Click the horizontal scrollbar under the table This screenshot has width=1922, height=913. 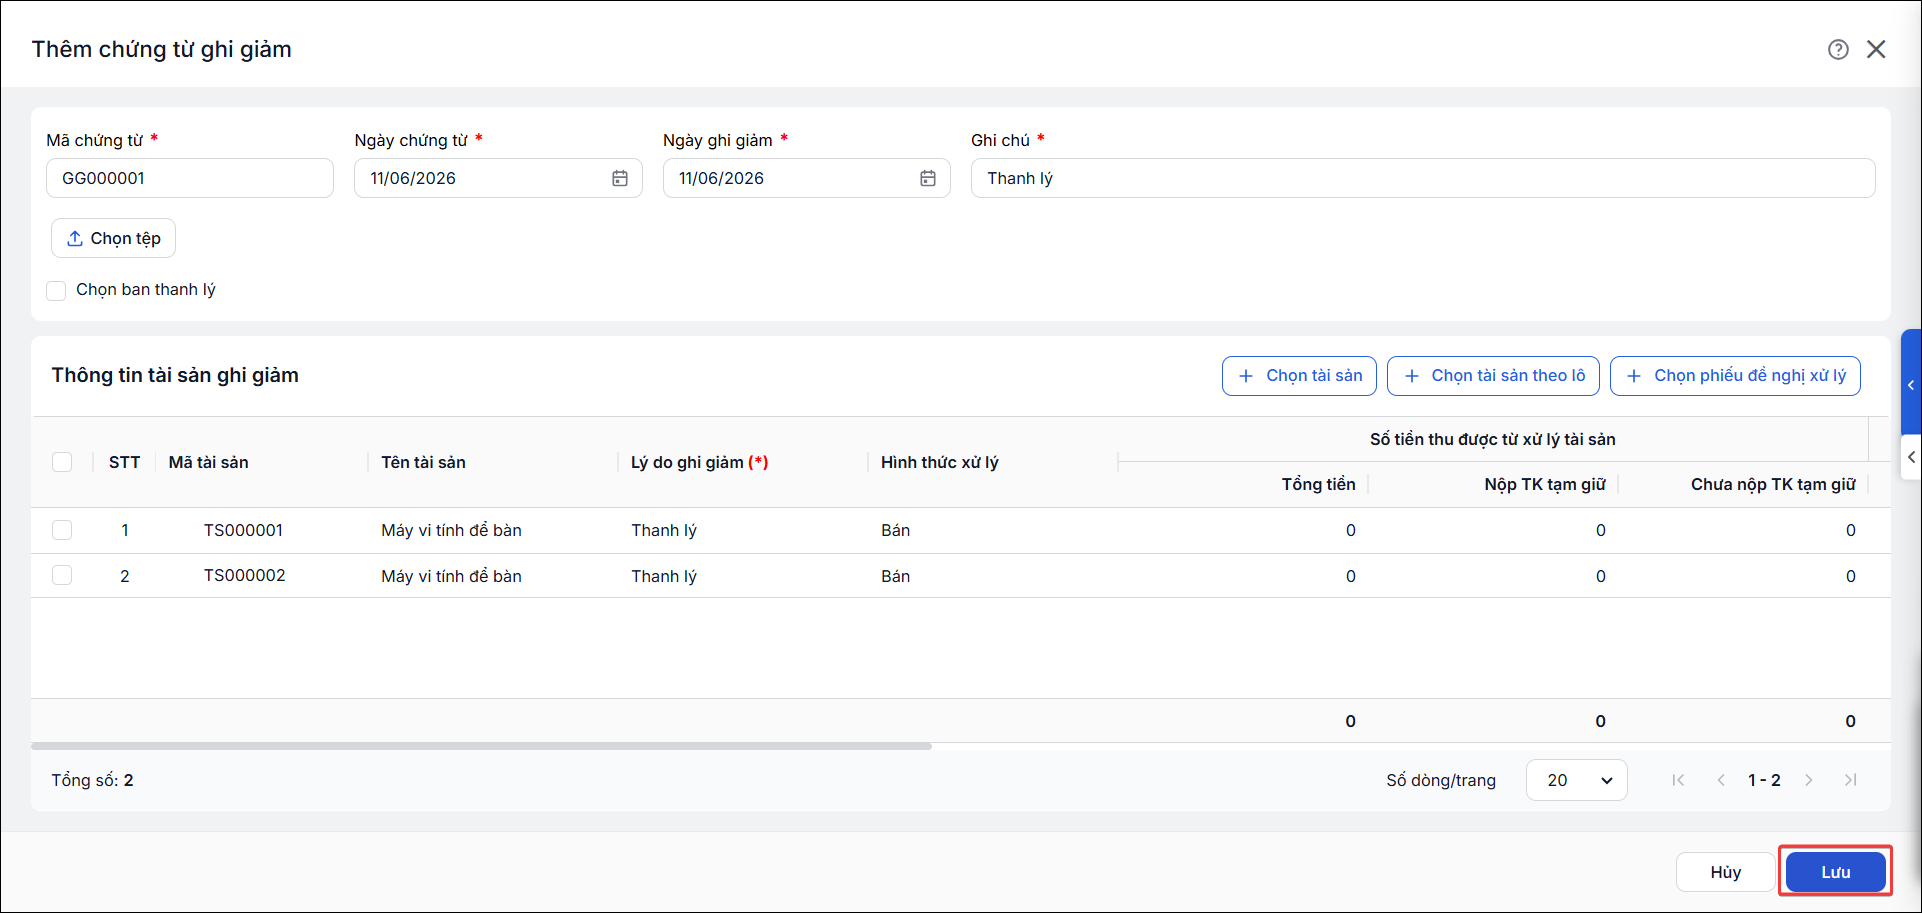tap(481, 746)
